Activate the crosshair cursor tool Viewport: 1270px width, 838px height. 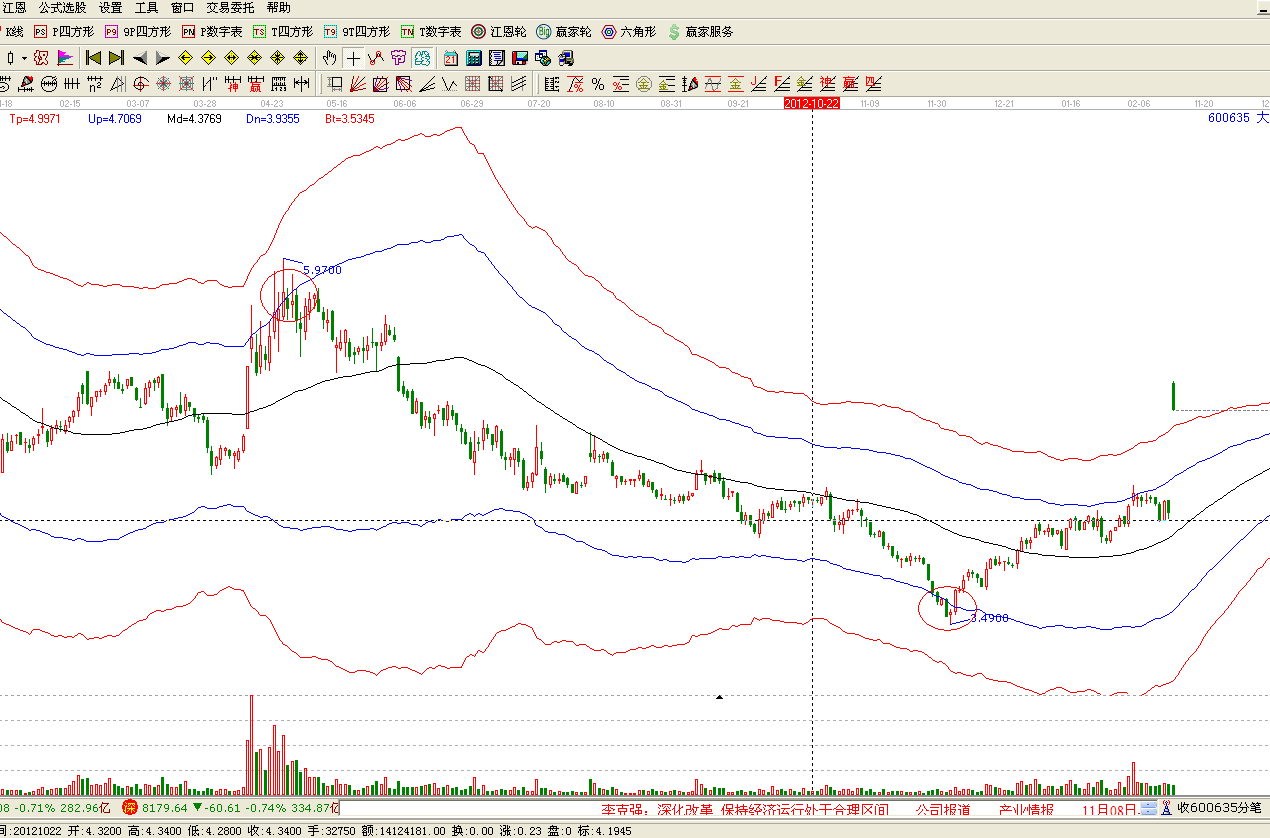pyautogui.click(x=353, y=58)
